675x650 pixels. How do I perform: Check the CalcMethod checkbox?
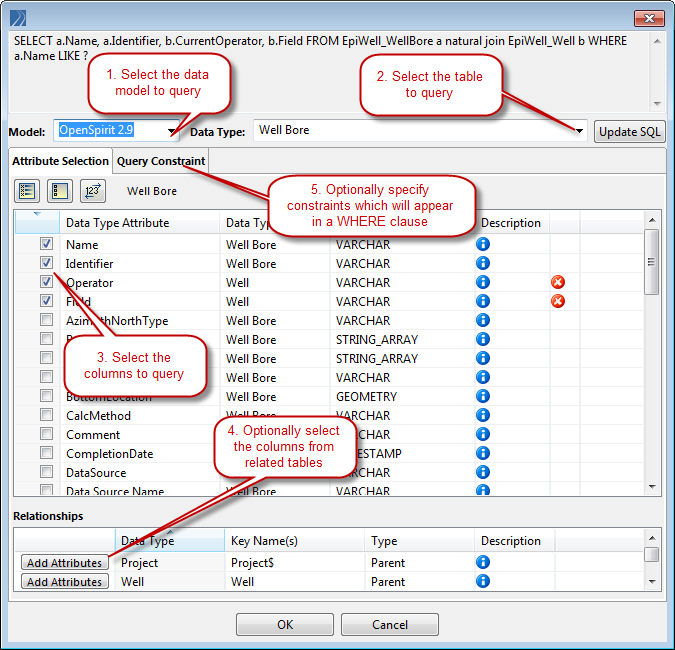point(46,415)
